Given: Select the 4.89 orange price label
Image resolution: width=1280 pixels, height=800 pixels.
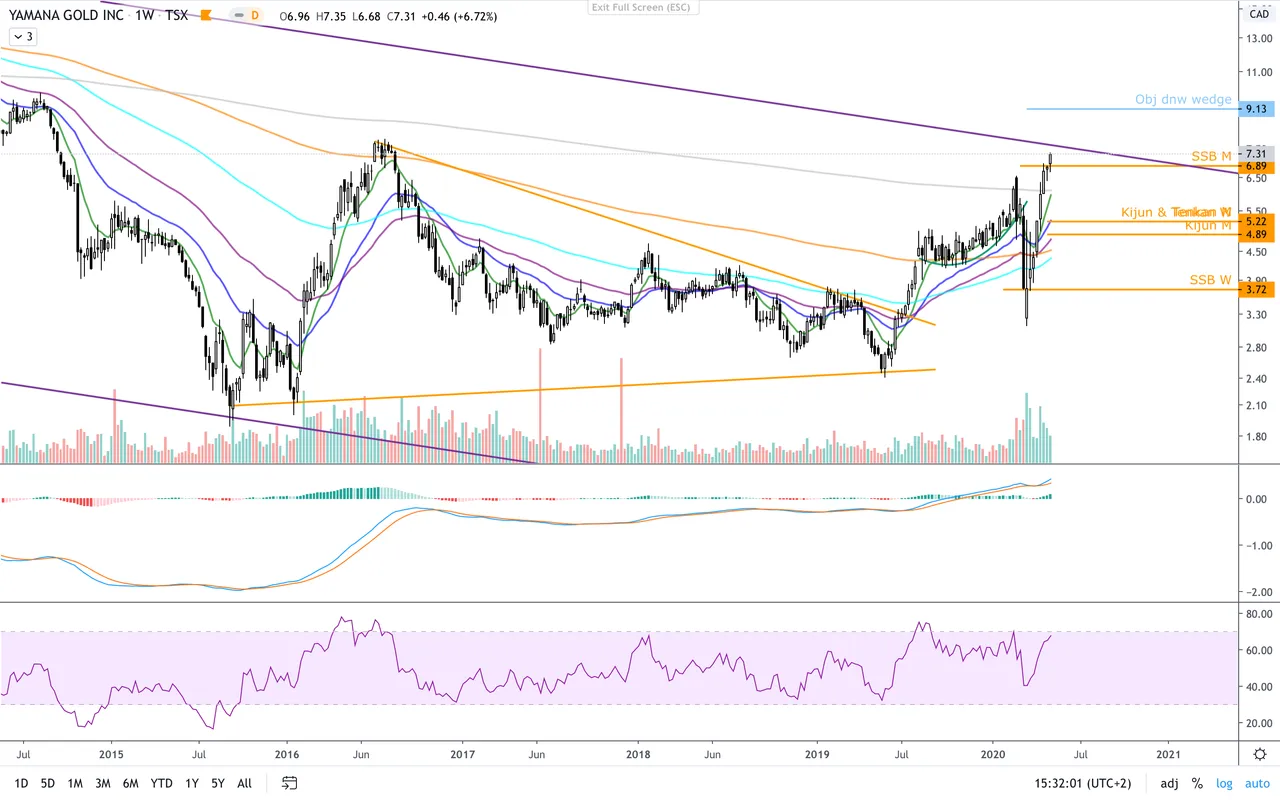Looking at the screenshot, I should [x=1256, y=234].
